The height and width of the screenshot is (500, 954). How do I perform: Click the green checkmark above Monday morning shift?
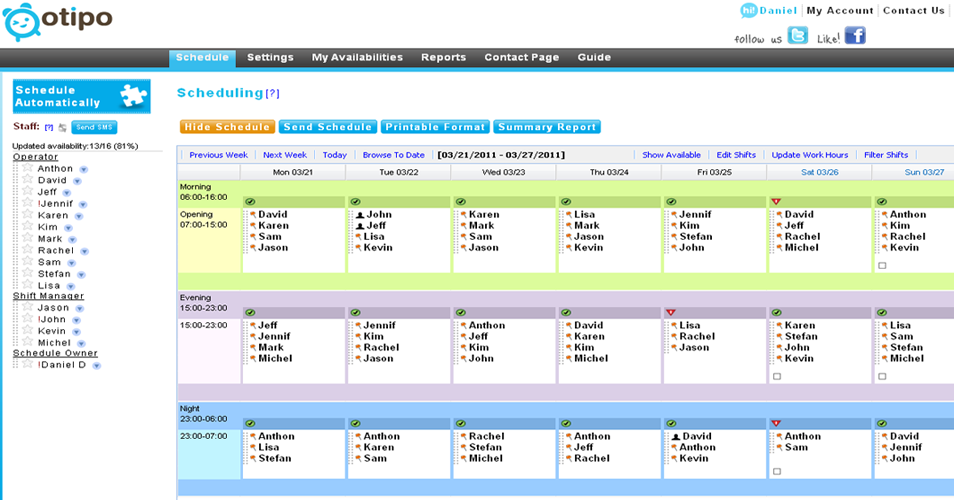[249, 202]
